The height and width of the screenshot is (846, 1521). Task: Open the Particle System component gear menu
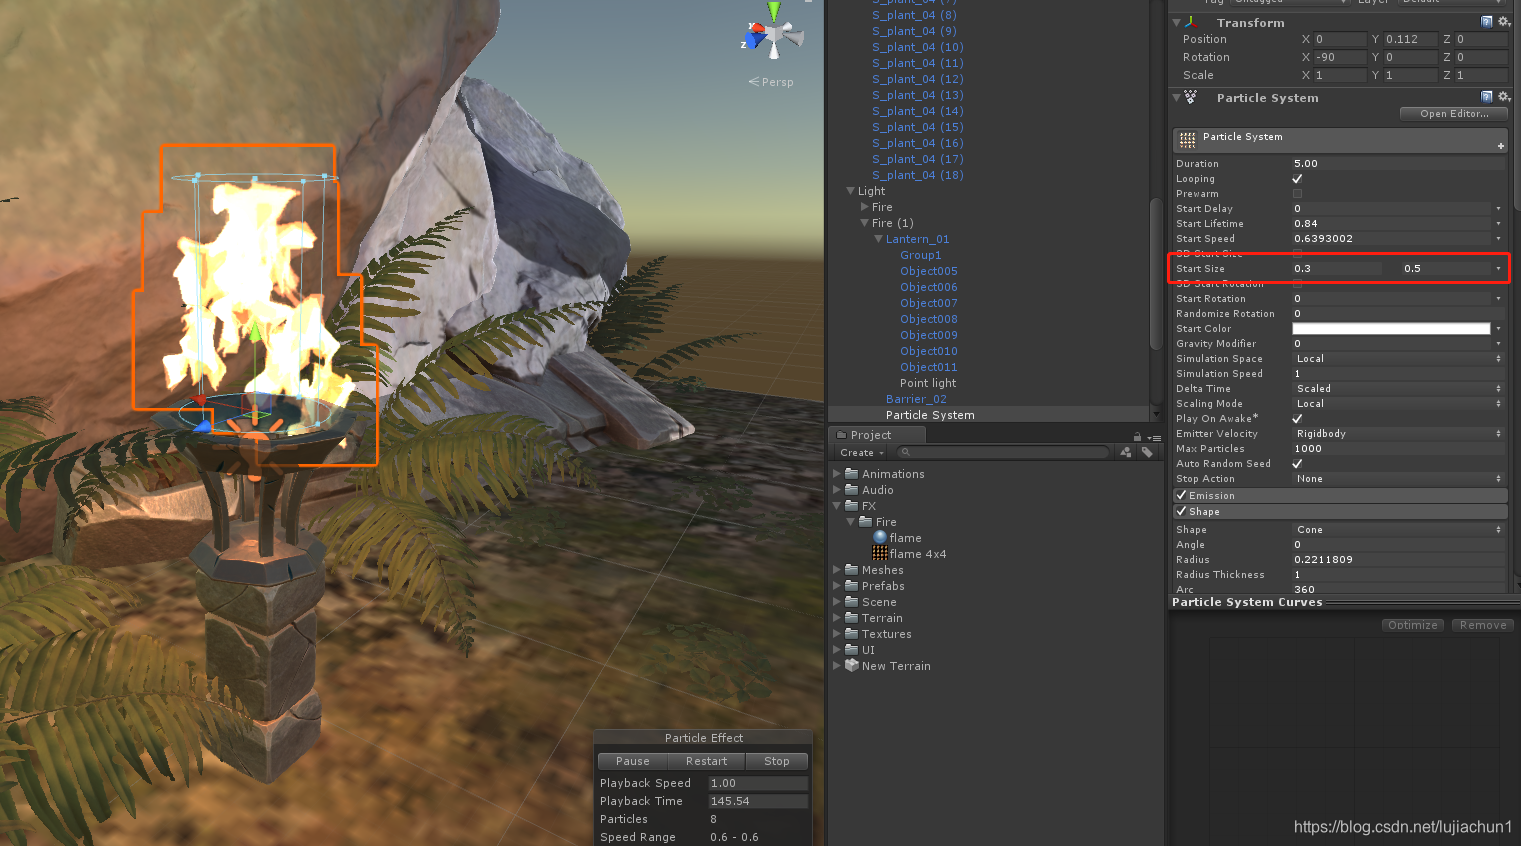pyautogui.click(x=1503, y=97)
